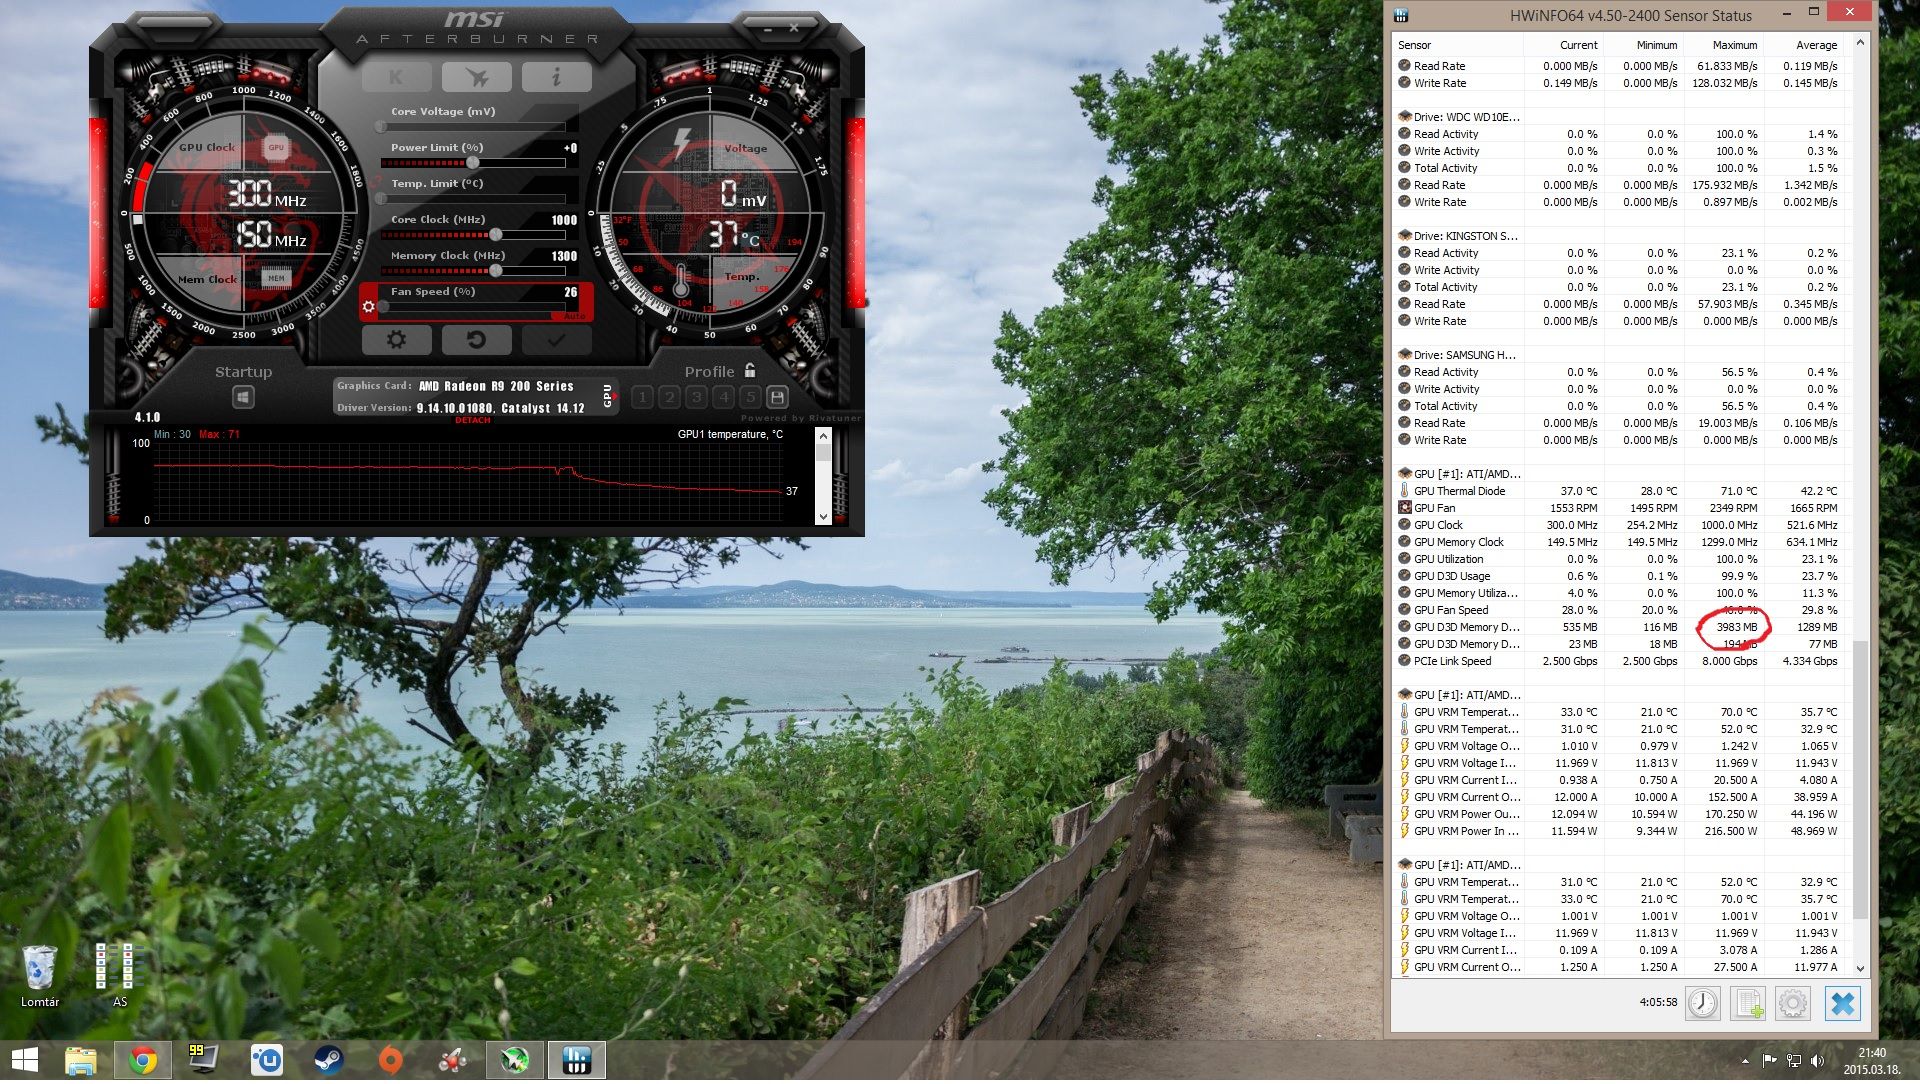Toggle Fan Speed Auto mode

tap(574, 316)
